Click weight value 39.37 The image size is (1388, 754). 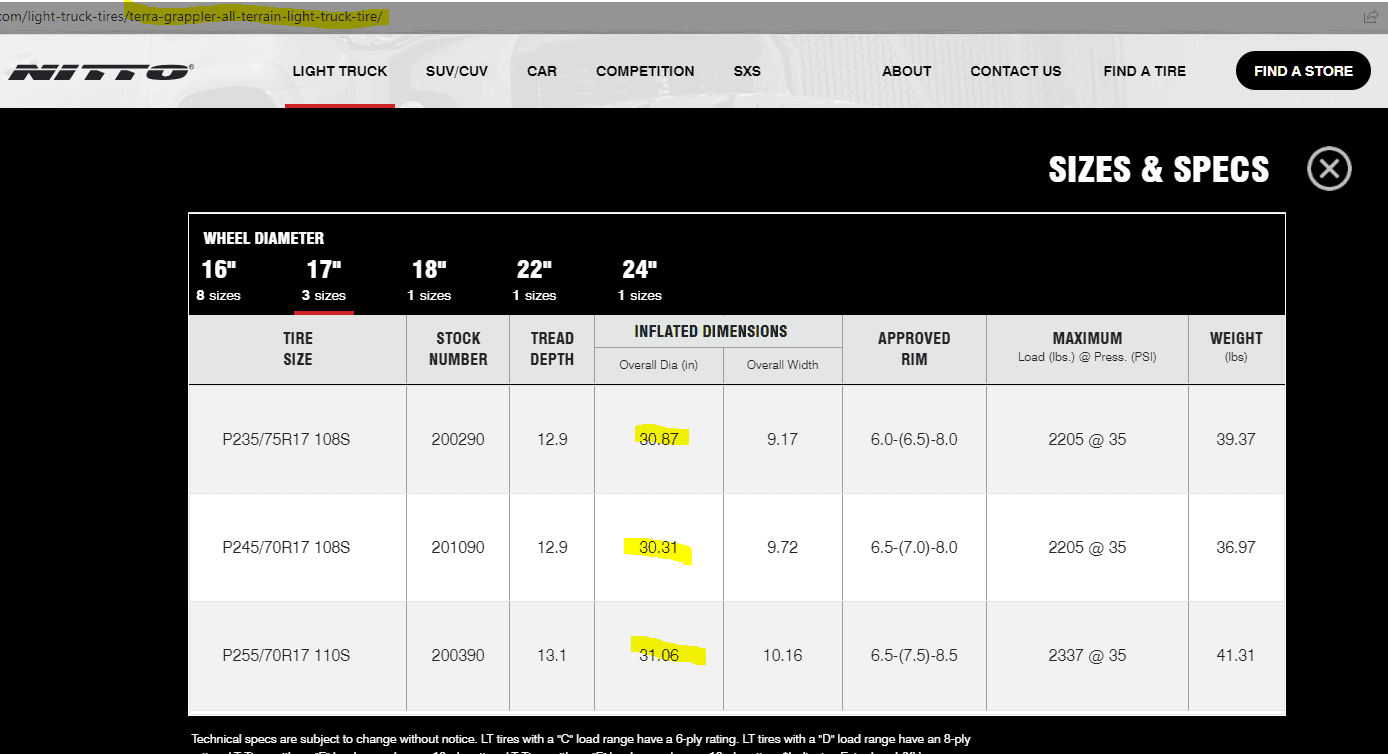[x=1236, y=439]
